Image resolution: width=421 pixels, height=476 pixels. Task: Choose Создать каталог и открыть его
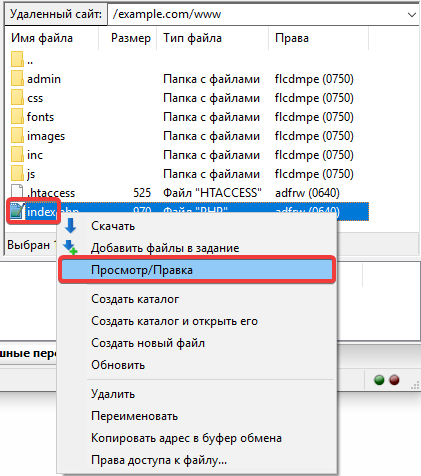197,321
